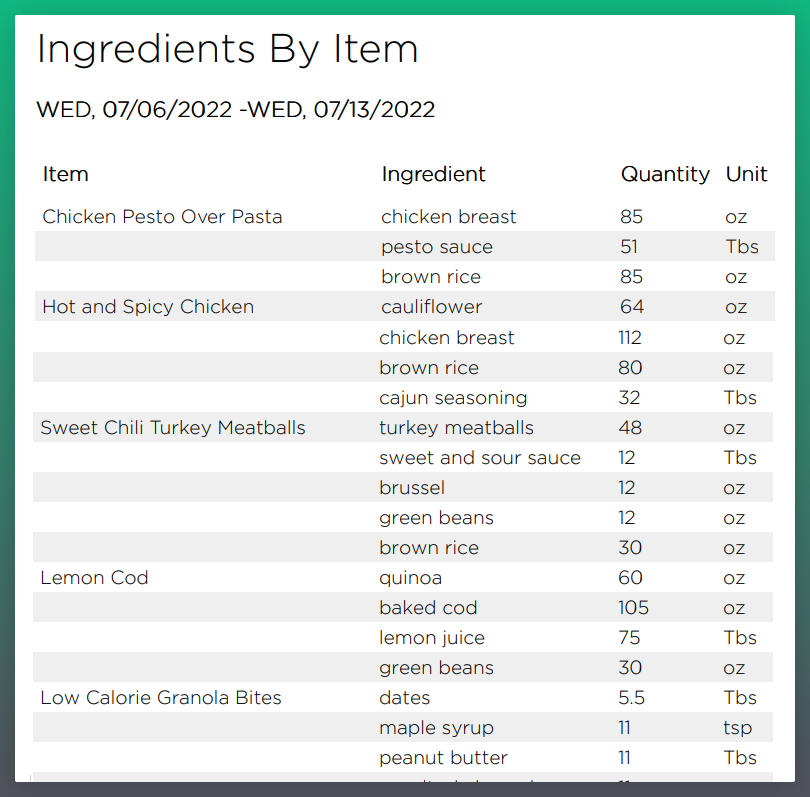Click the maple syrup ingredient cell
Image resolution: width=810 pixels, height=797 pixels.
[436, 728]
